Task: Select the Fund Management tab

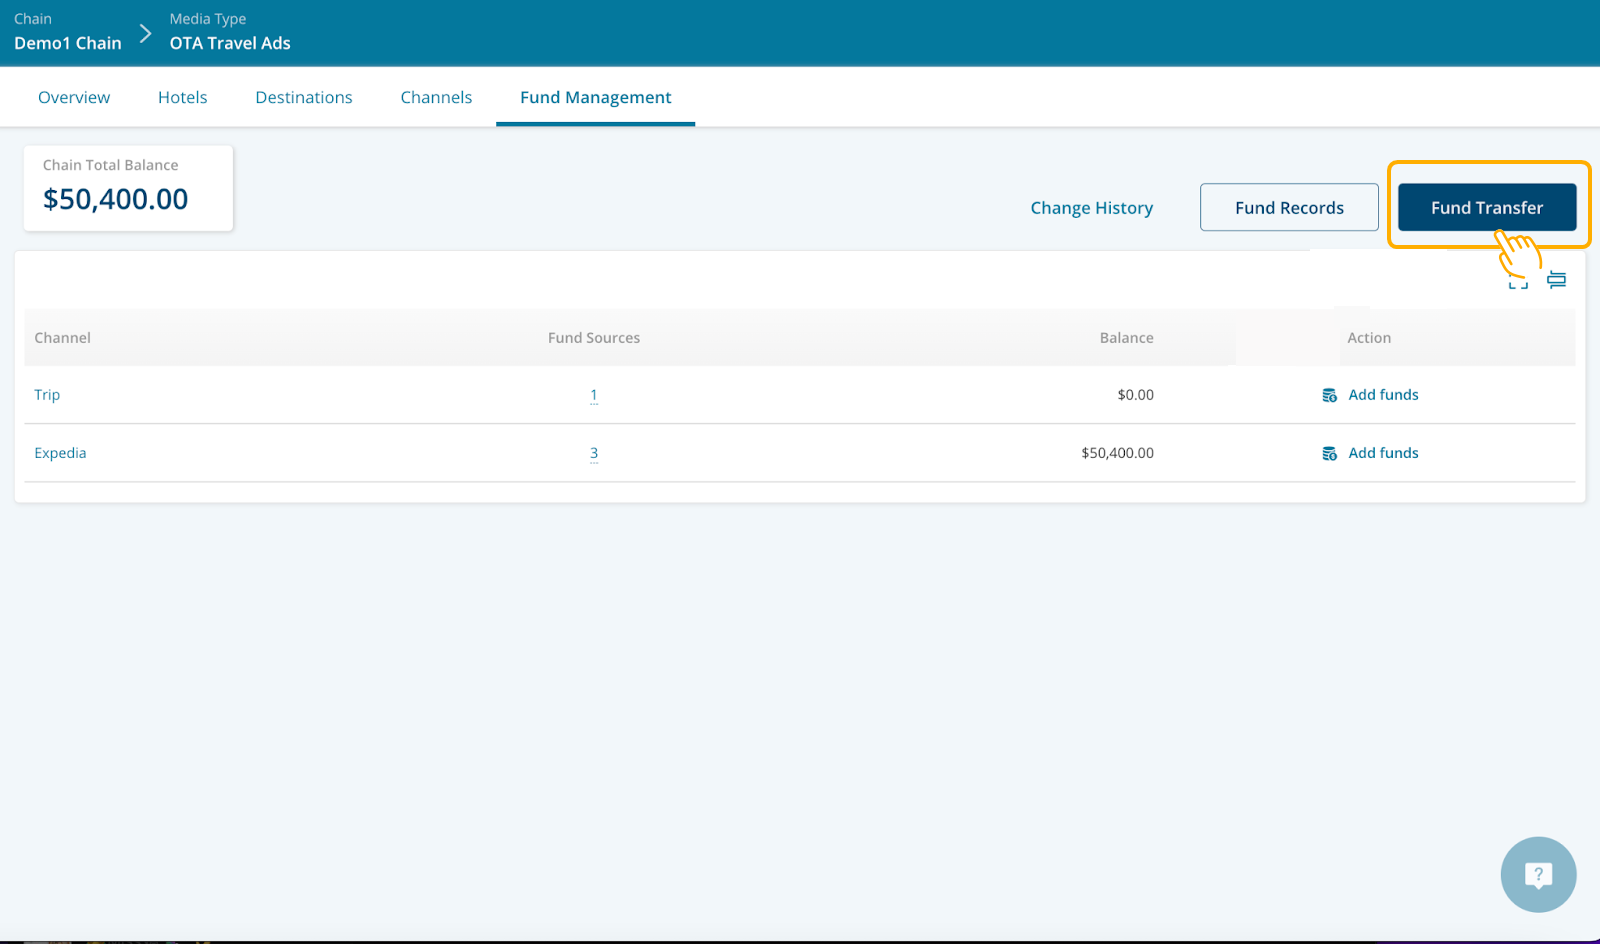Action: pyautogui.click(x=596, y=97)
